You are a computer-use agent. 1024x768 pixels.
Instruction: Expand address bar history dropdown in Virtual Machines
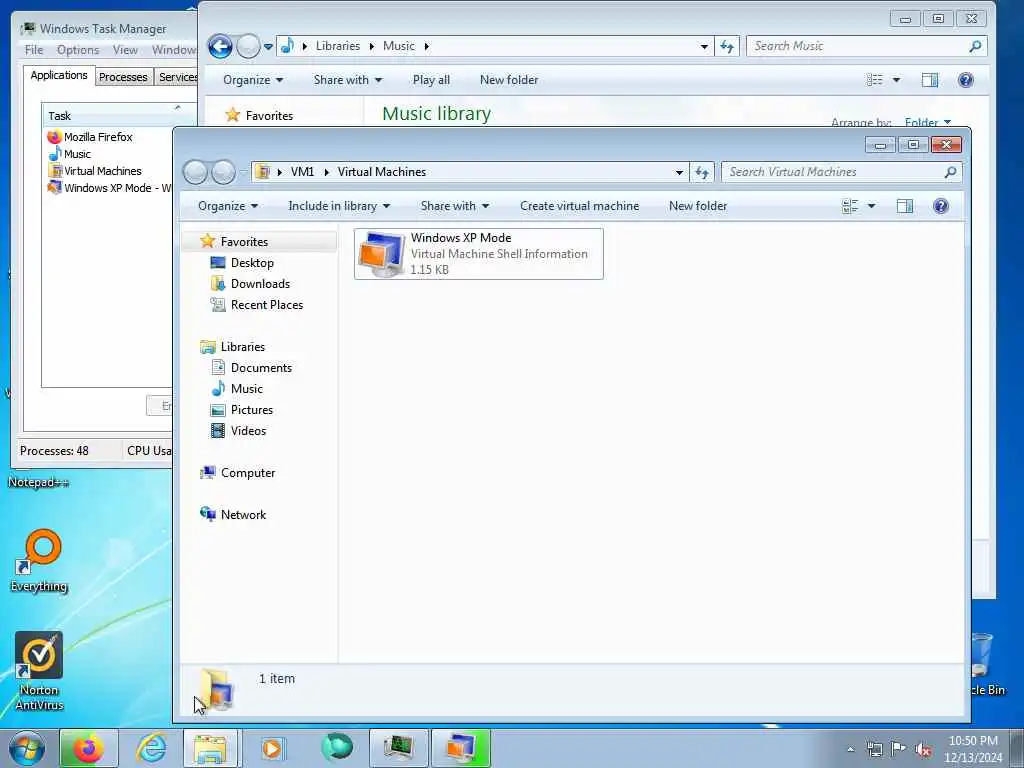point(679,172)
